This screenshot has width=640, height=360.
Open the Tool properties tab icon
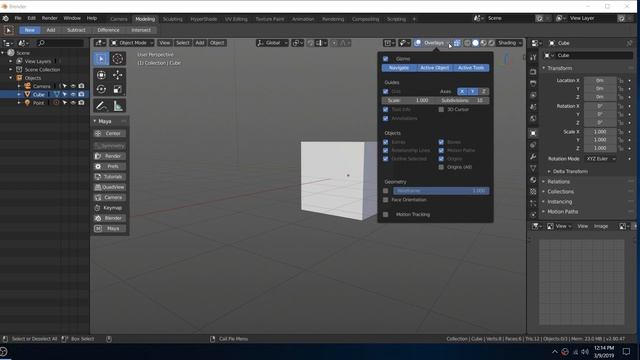click(533, 58)
